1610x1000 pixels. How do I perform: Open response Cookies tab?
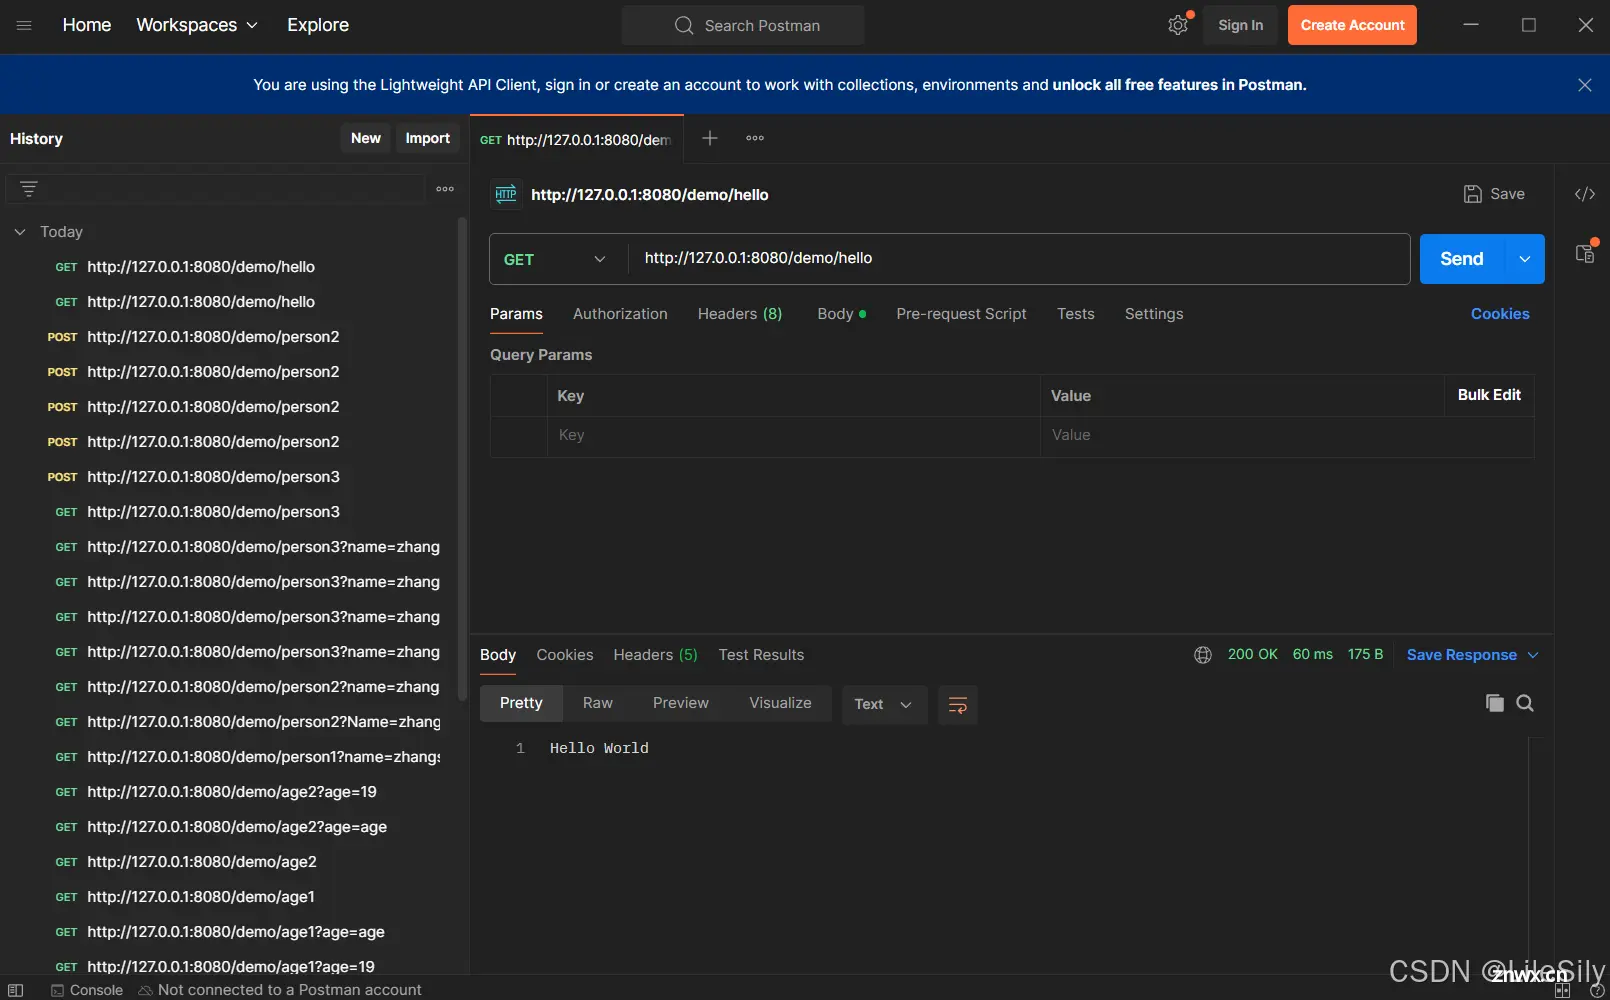pyautogui.click(x=565, y=655)
